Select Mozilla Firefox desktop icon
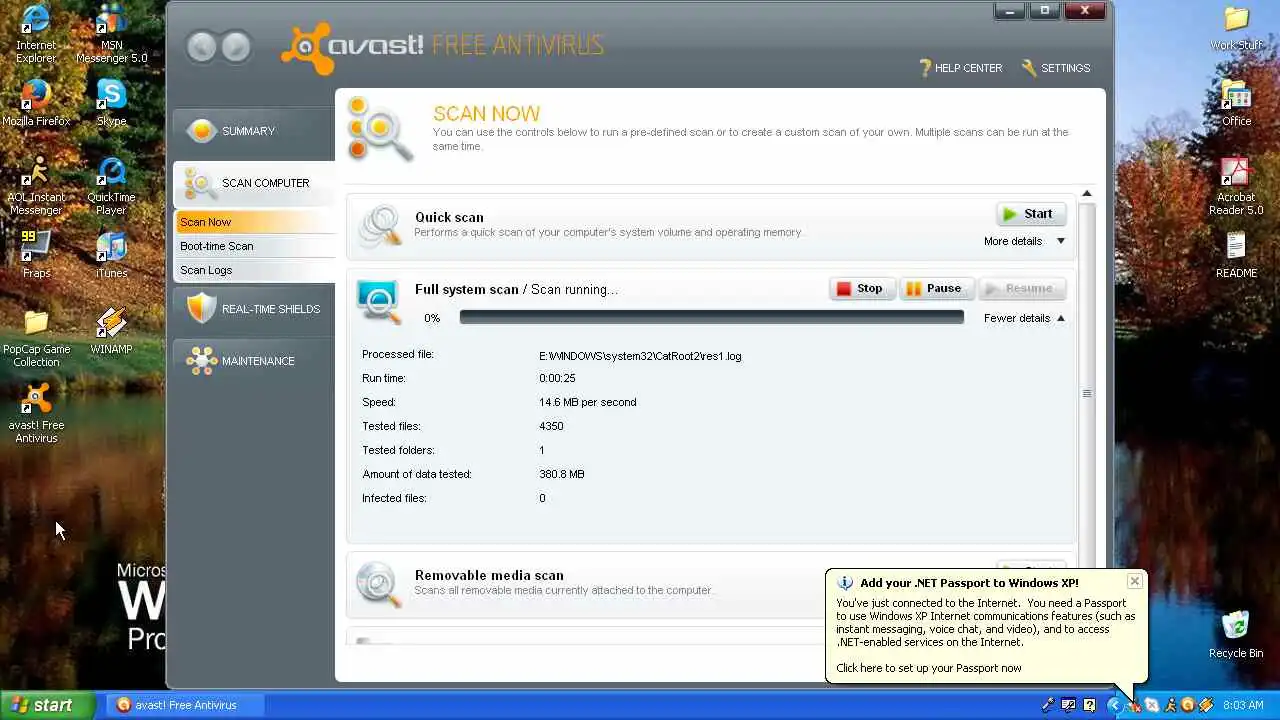Screen dimensions: 1280x720 click(x=36, y=103)
